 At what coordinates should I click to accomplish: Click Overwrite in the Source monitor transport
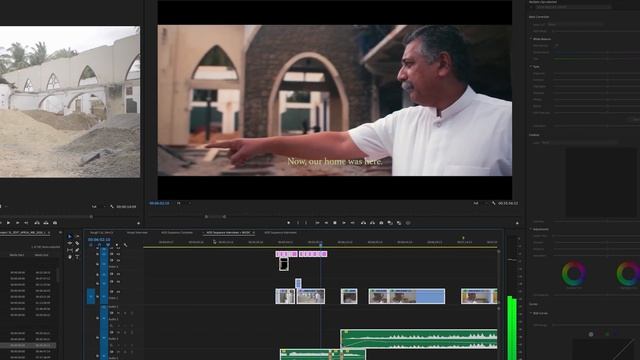tap(46, 223)
